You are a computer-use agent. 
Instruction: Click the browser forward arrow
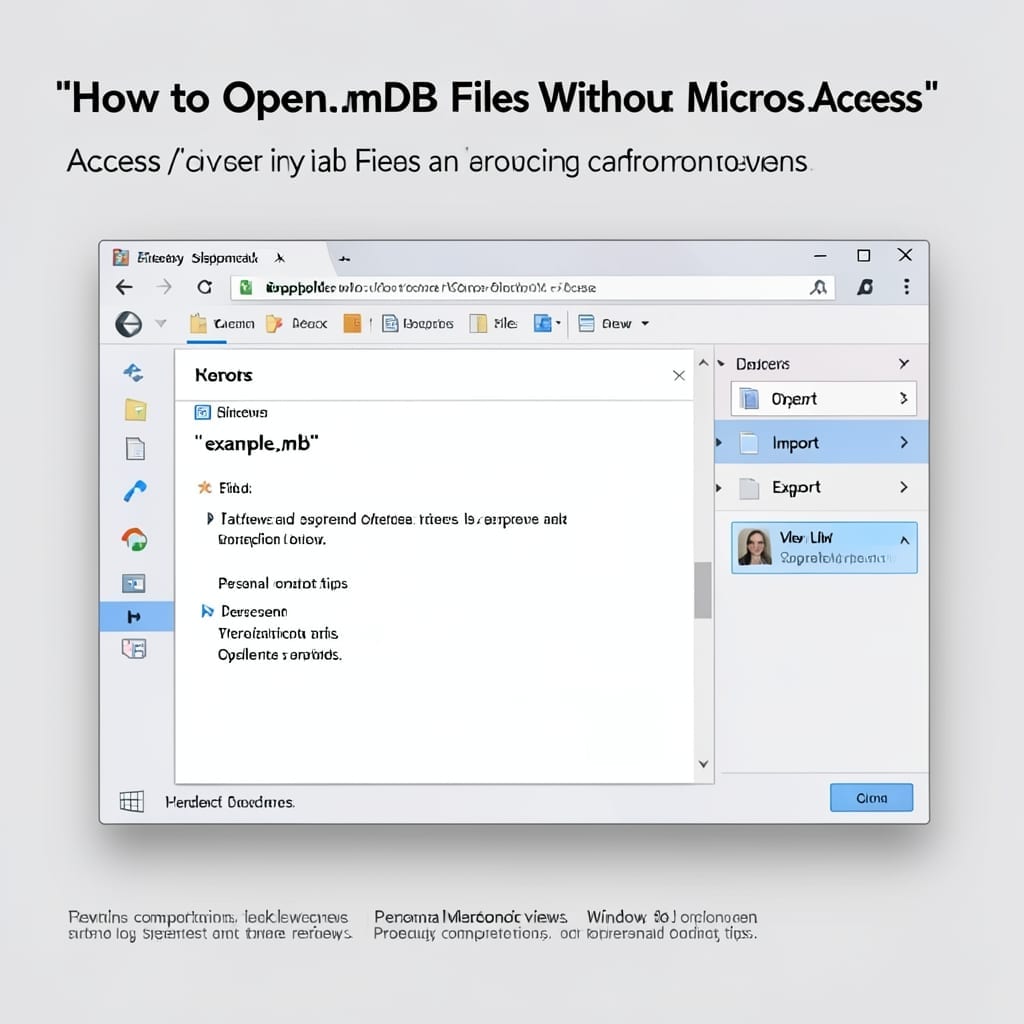164,287
